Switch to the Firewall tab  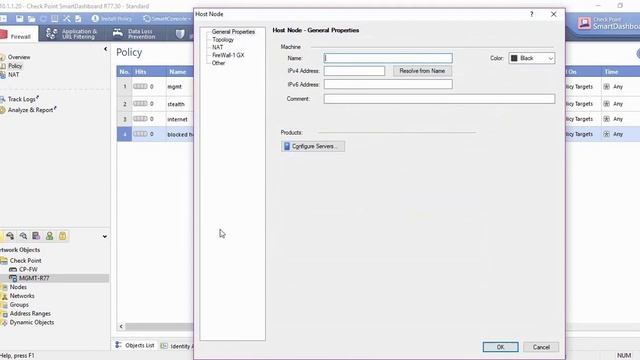pyautogui.click(x=19, y=34)
